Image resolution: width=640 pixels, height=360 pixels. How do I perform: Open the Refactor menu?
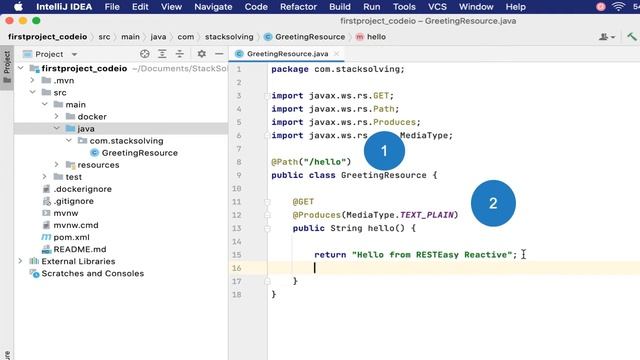coord(298,7)
